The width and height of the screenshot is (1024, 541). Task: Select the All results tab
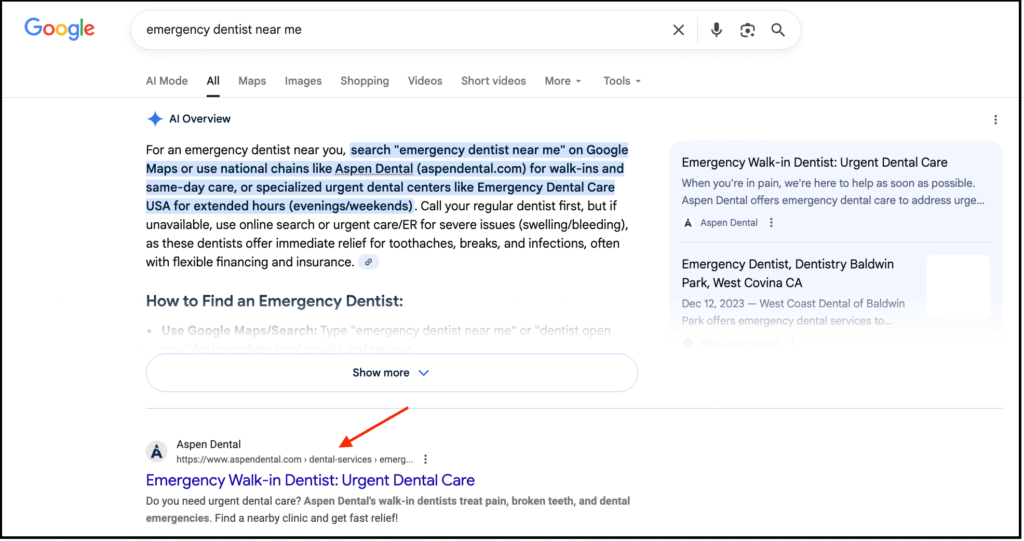[x=213, y=81]
